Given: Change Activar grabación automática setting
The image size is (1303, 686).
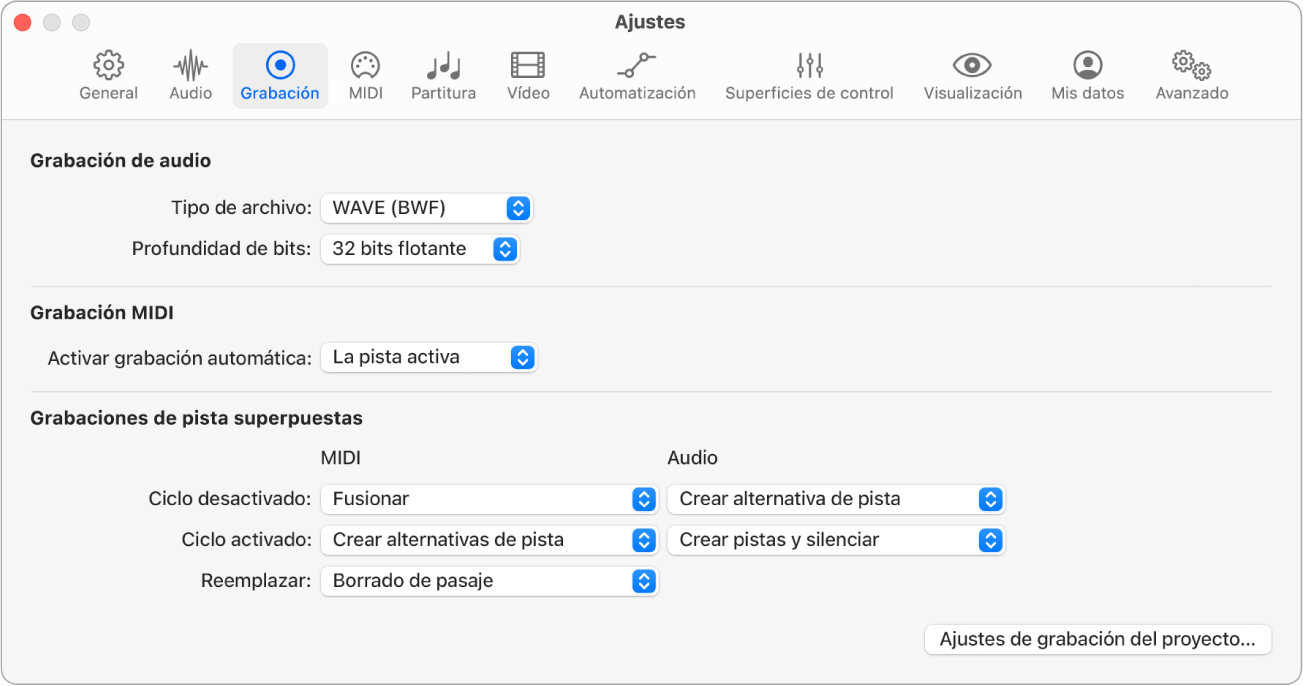Looking at the screenshot, I should [429, 357].
